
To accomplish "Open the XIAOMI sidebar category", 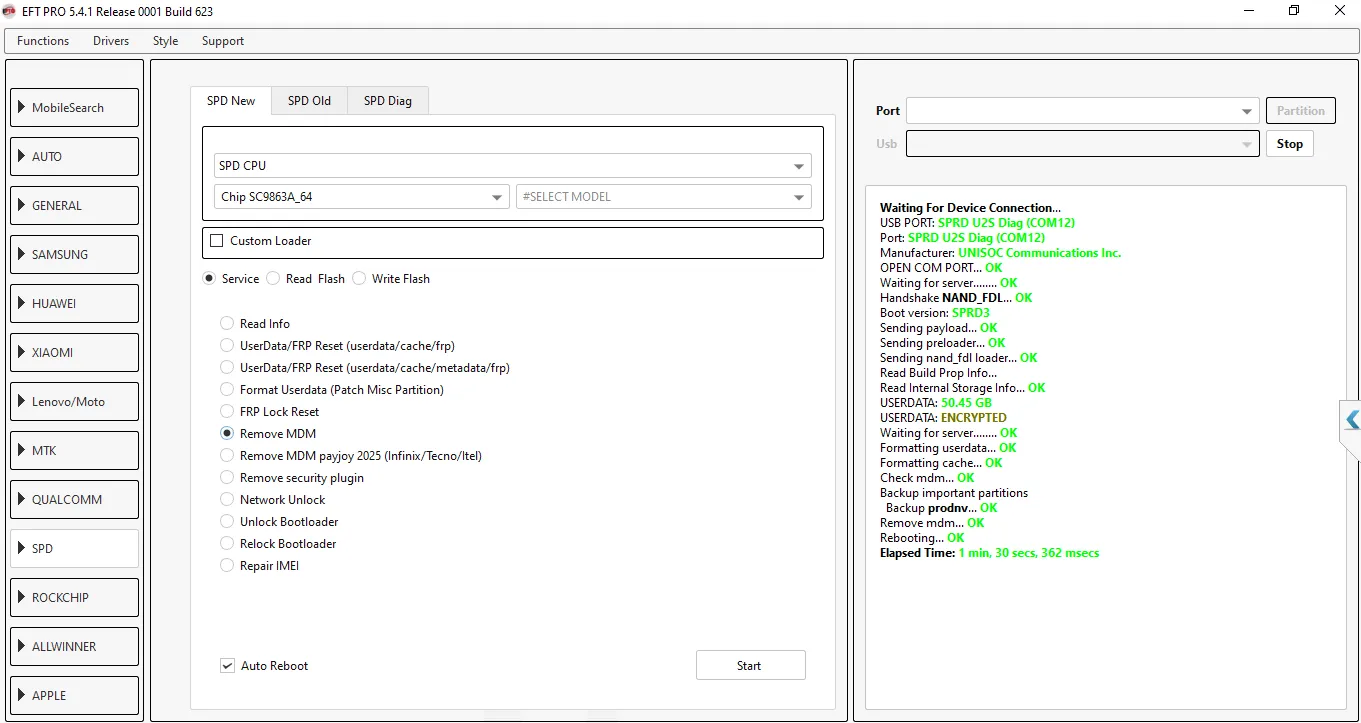I will pos(74,352).
